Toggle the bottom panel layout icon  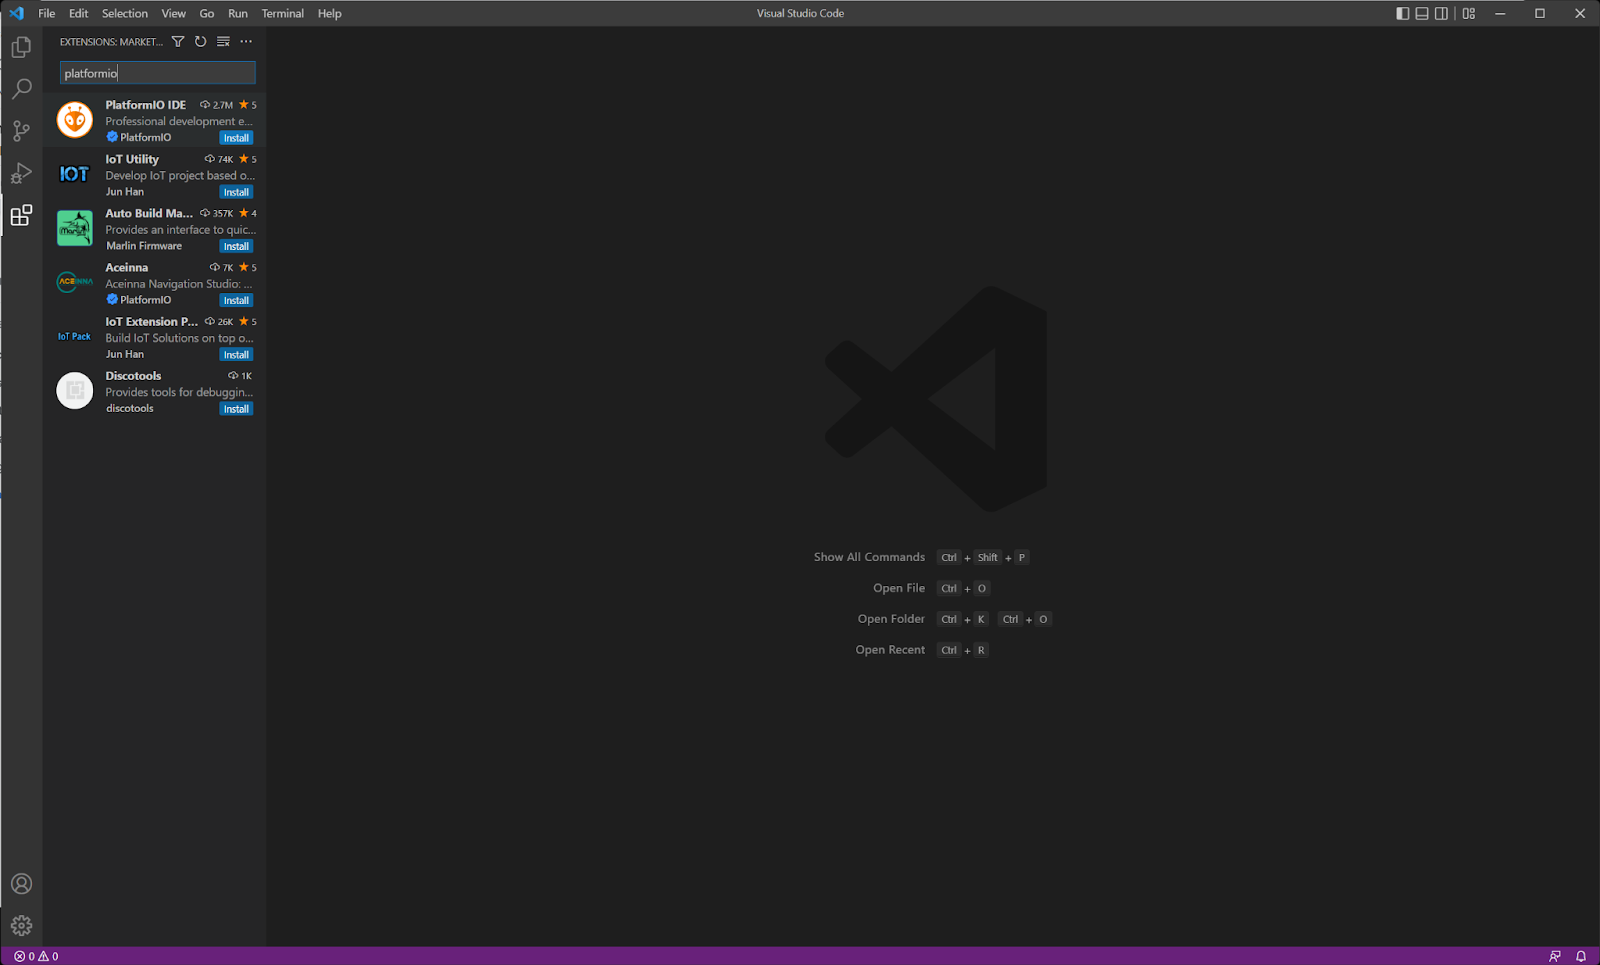[1422, 13]
